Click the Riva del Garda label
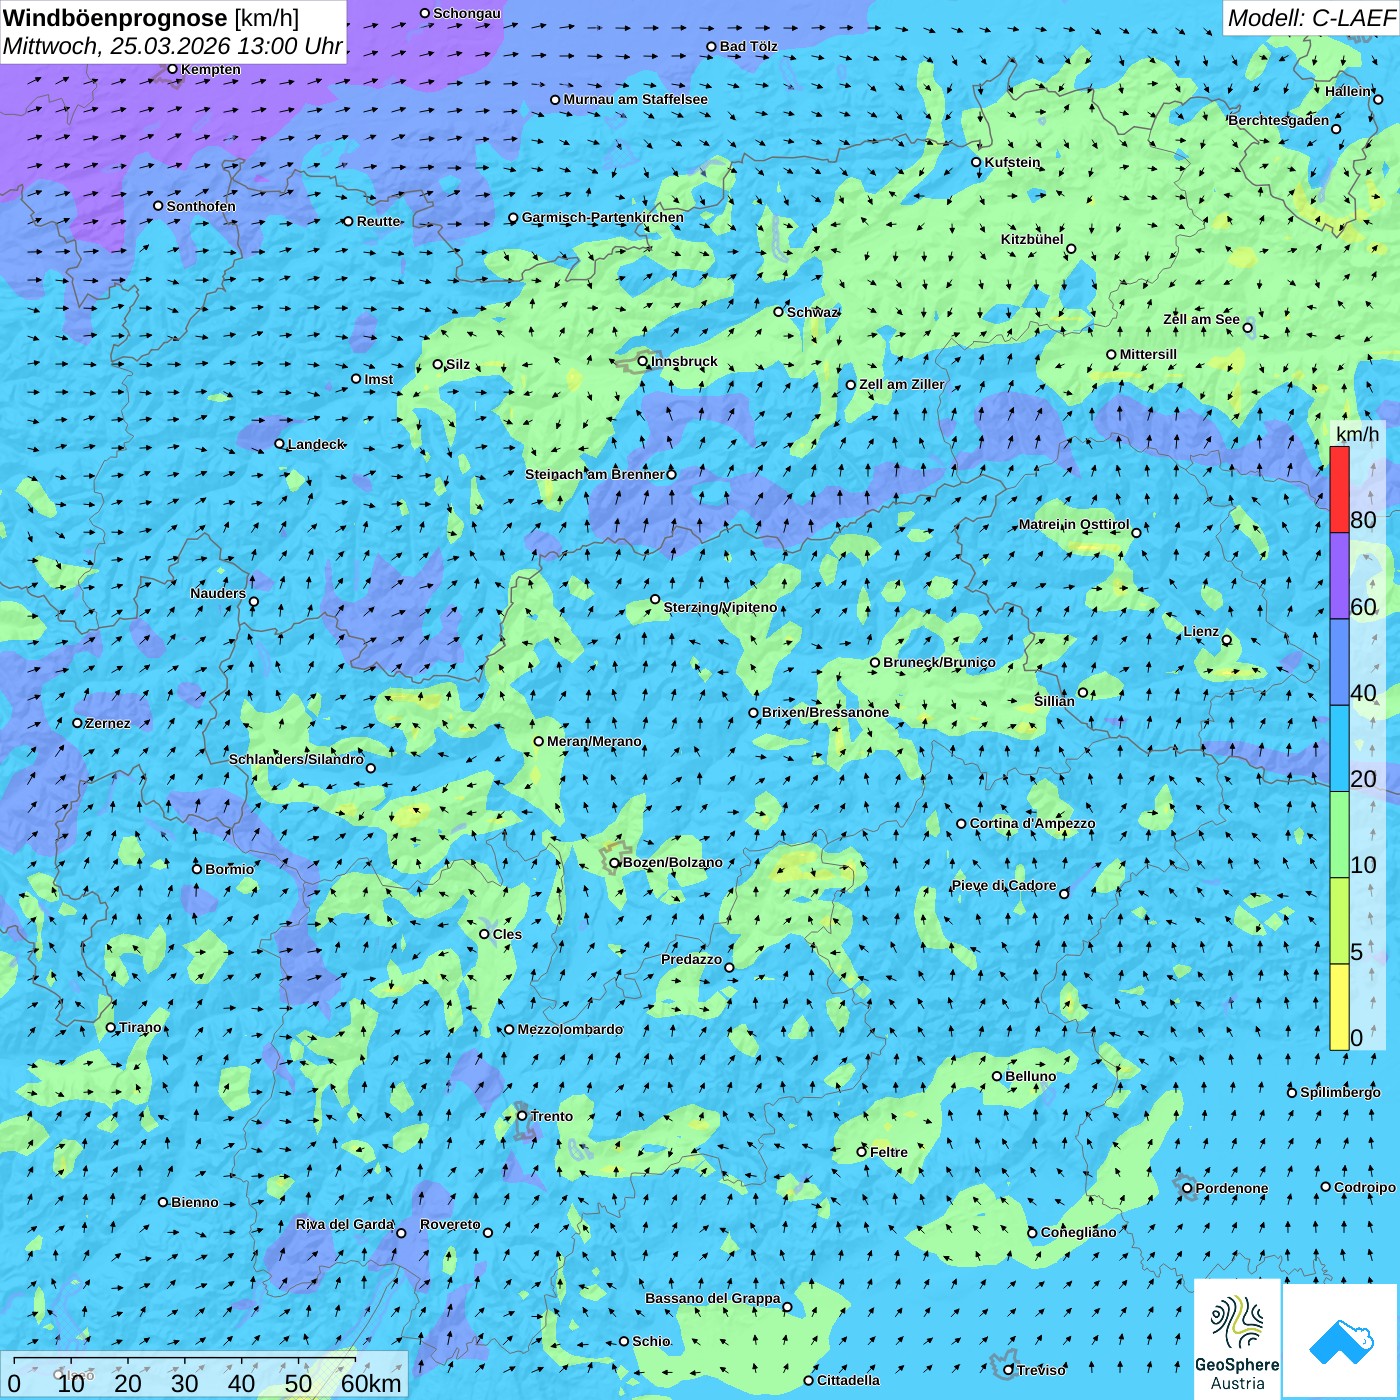The width and height of the screenshot is (1400, 1400). pyautogui.click(x=345, y=1224)
